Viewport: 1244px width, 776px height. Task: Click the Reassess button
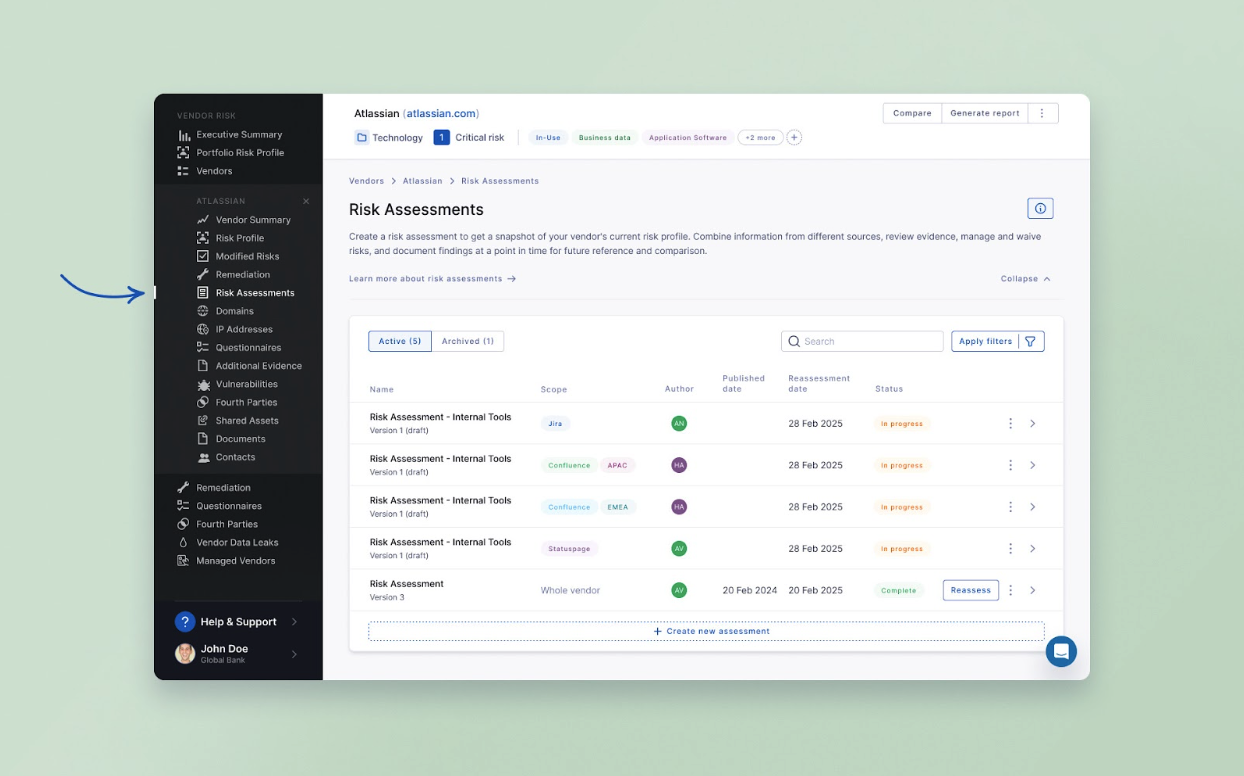pos(970,590)
